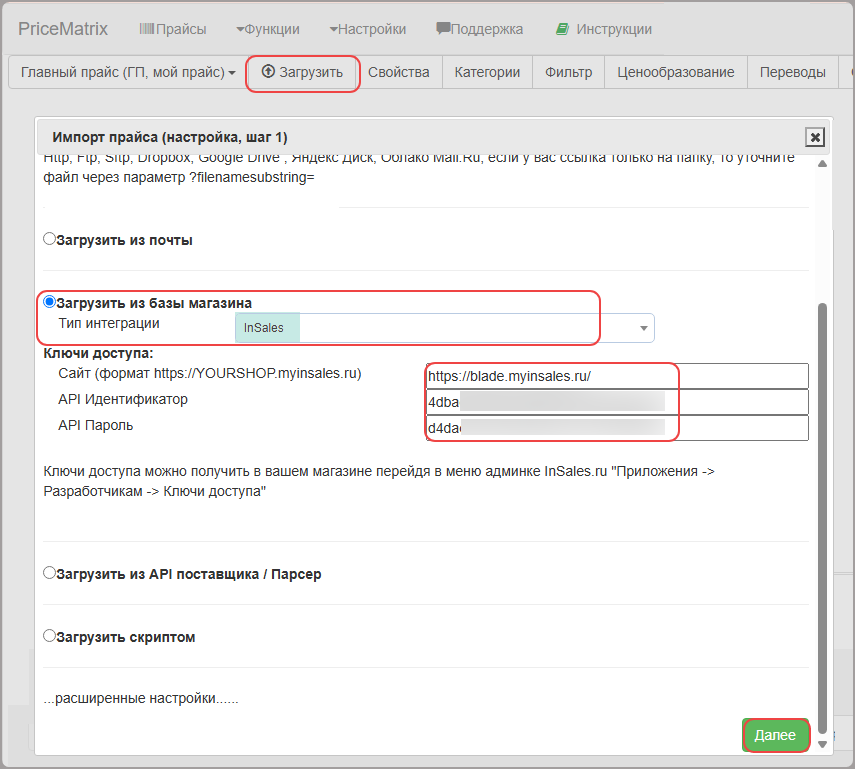
Task: Click the site URL input field
Action: coord(617,376)
